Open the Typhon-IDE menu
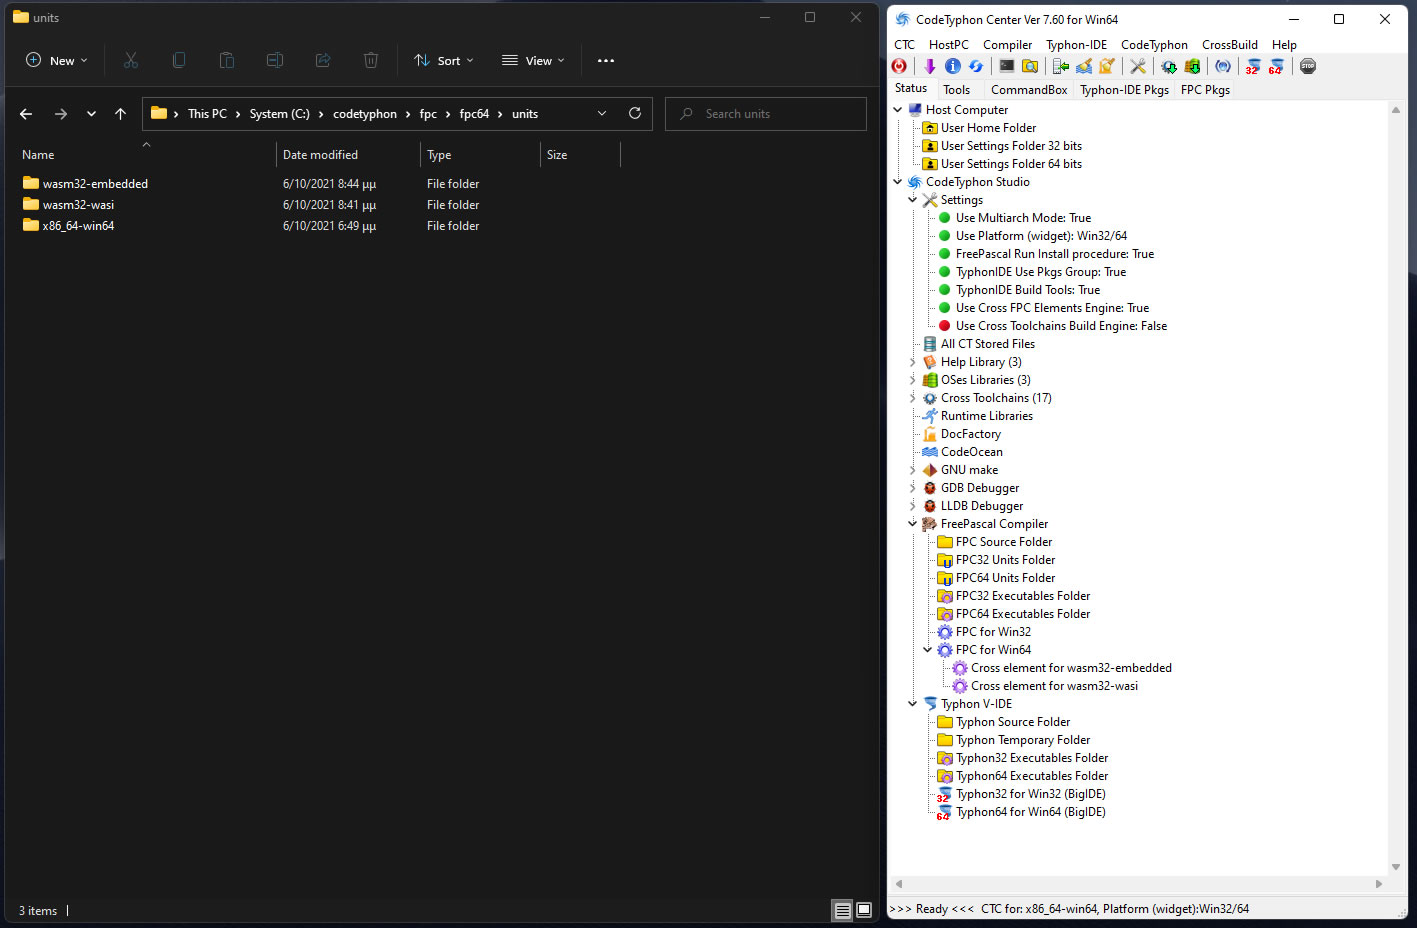 tap(1076, 44)
